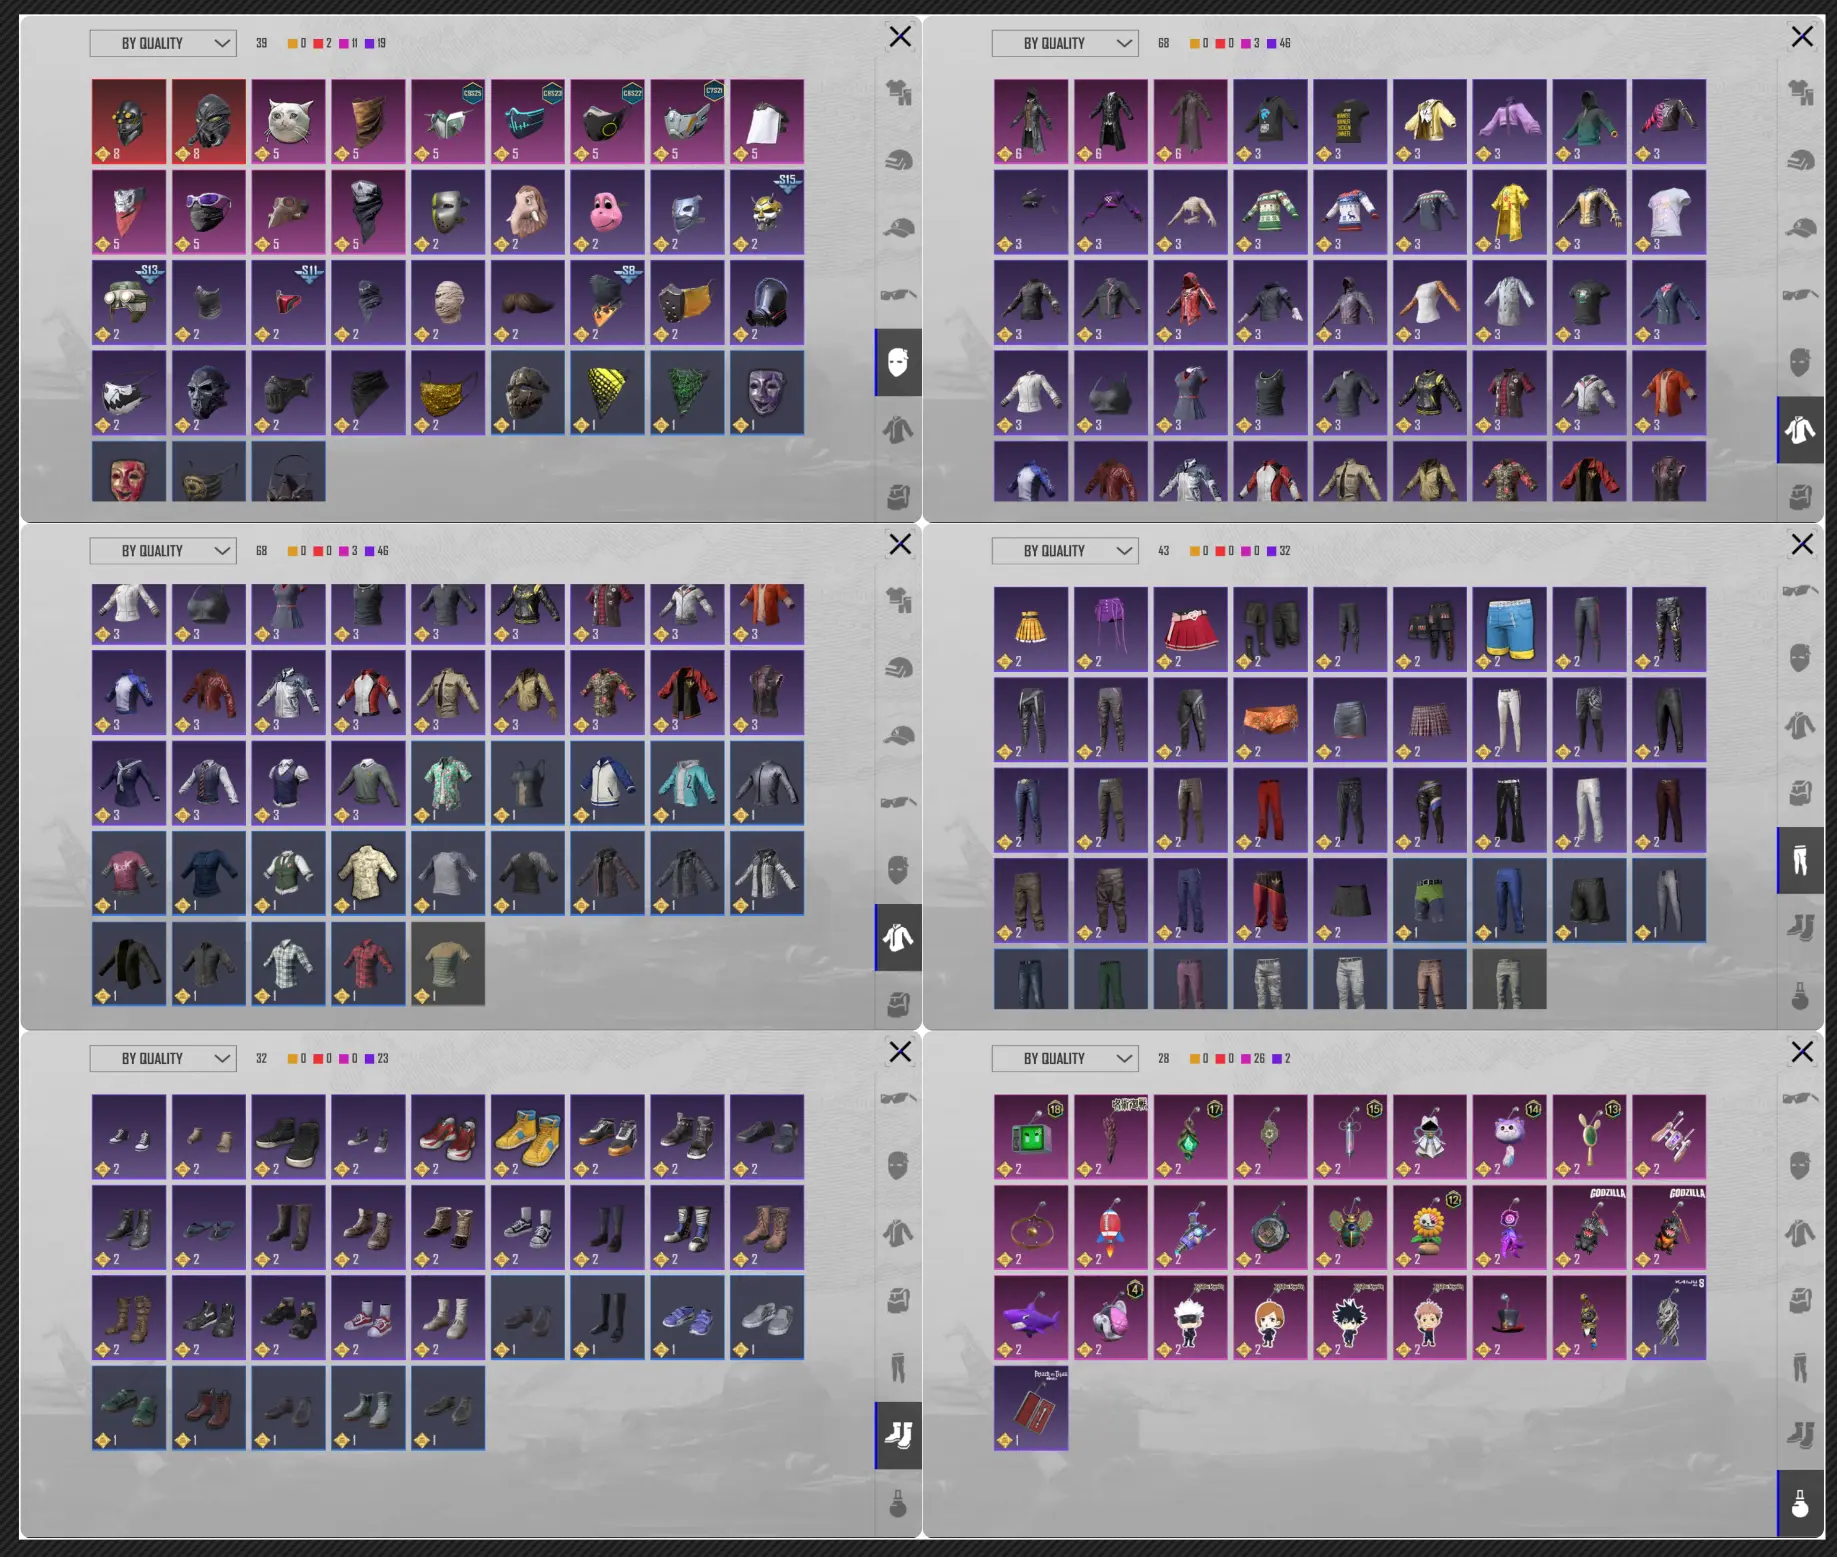This screenshot has height=1557, width=1837.
Task: Toggle the pink quality filter showing 26
Action: tap(1253, 1058)
